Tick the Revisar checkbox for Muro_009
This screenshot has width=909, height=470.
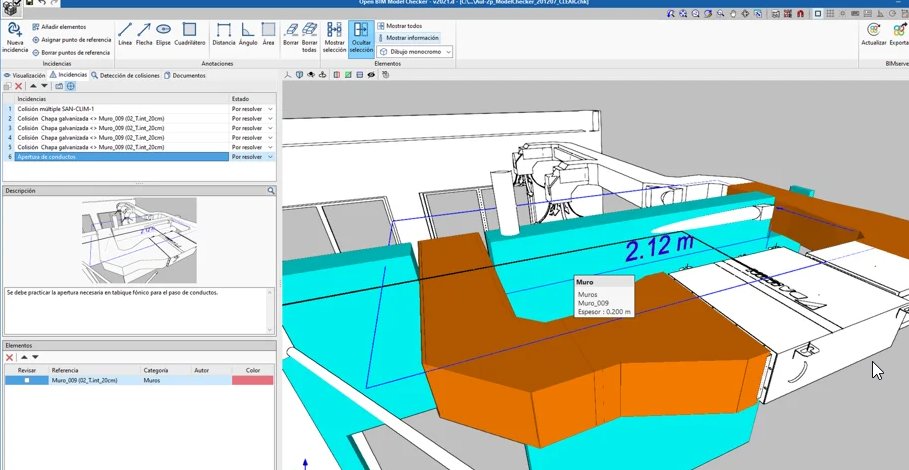click(27, 380)
